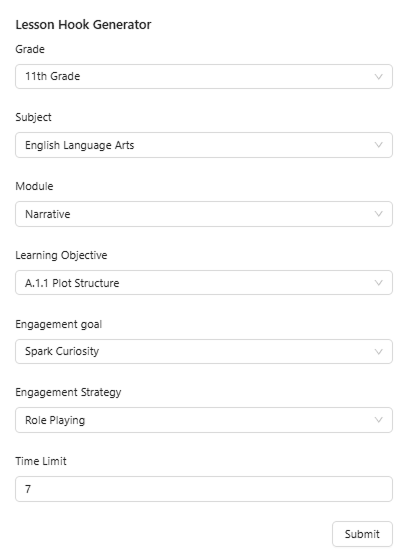Click the chevron arrow in Subject field
This screenshot has height=556, width=407.
pyautogui.click(x=379, y=145)
